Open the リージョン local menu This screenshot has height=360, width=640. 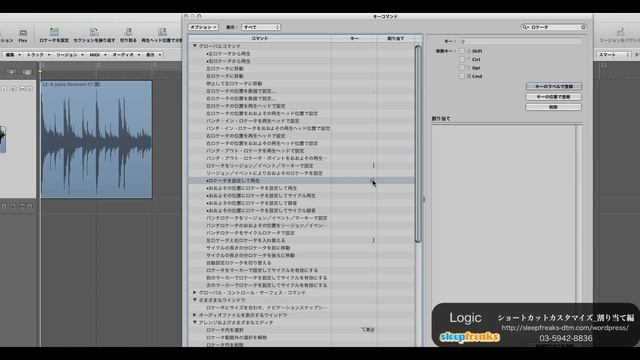(x=69, y=54)
